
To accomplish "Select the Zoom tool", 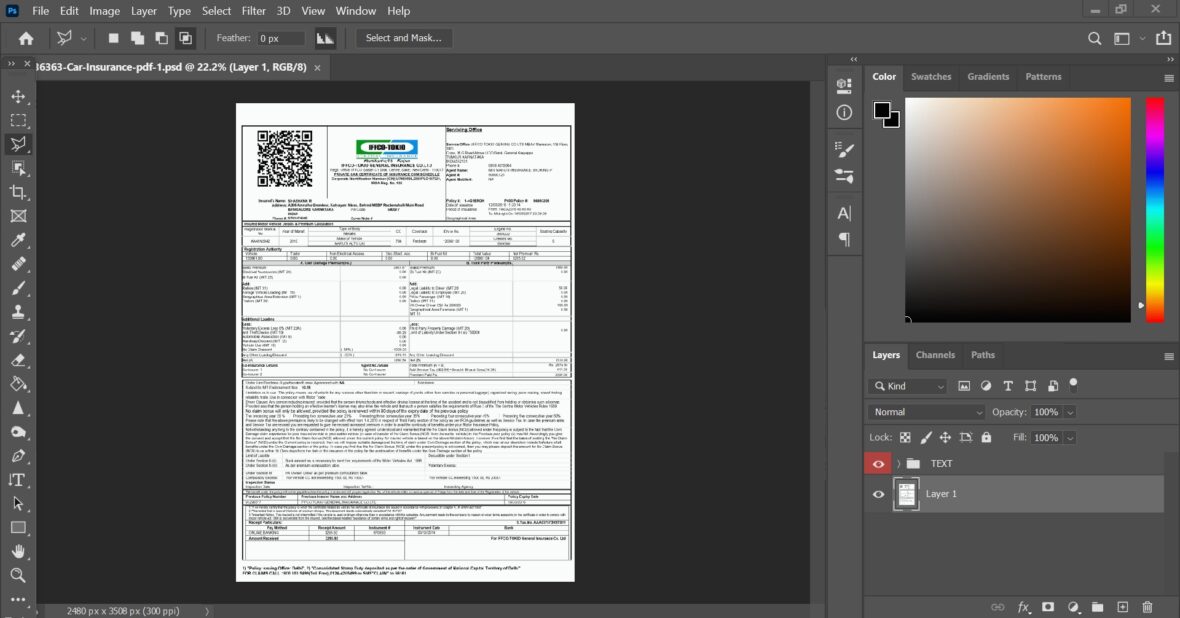I will click(x=17, y=573).
